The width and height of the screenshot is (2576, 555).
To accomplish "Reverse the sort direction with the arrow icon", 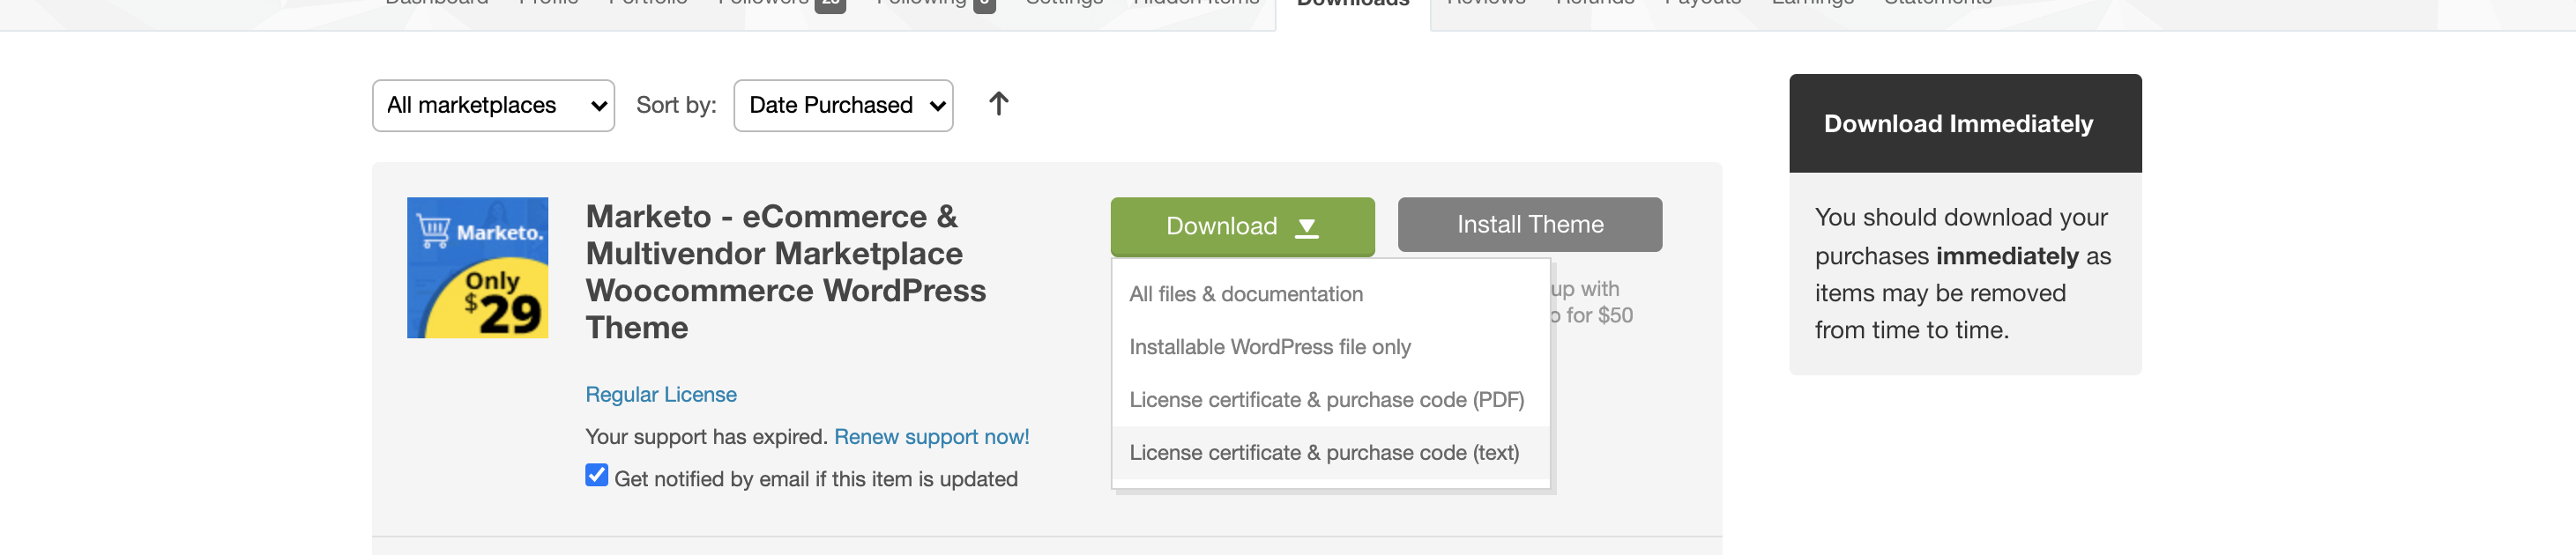I will tap(998, 104).
